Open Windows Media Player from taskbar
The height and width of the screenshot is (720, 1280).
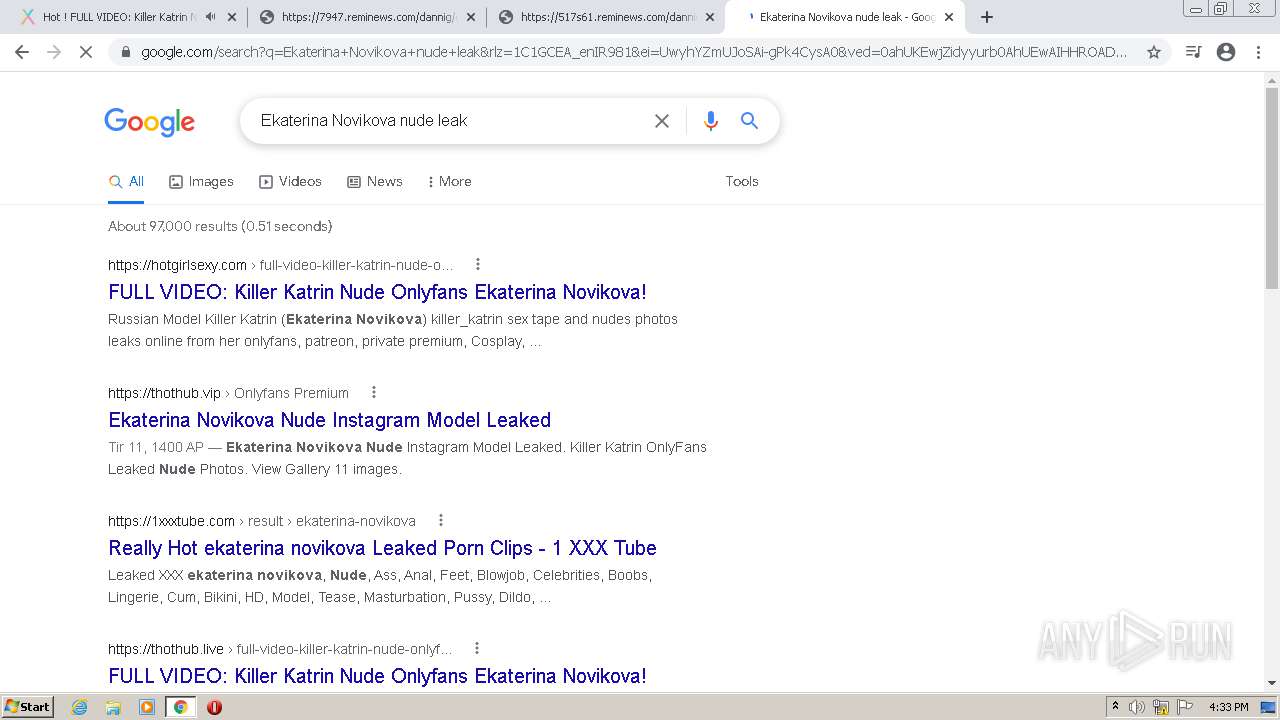[x=146, y=707]
